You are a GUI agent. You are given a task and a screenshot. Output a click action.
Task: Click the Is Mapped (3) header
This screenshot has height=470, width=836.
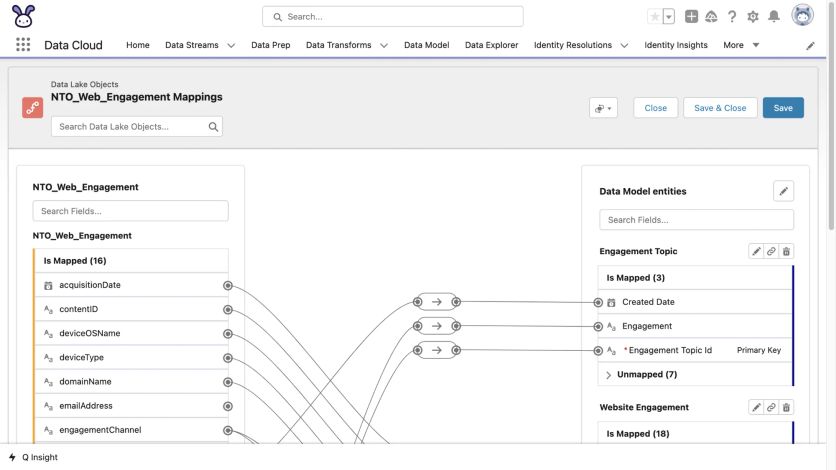pyautogui.click(x=695, y=278)
